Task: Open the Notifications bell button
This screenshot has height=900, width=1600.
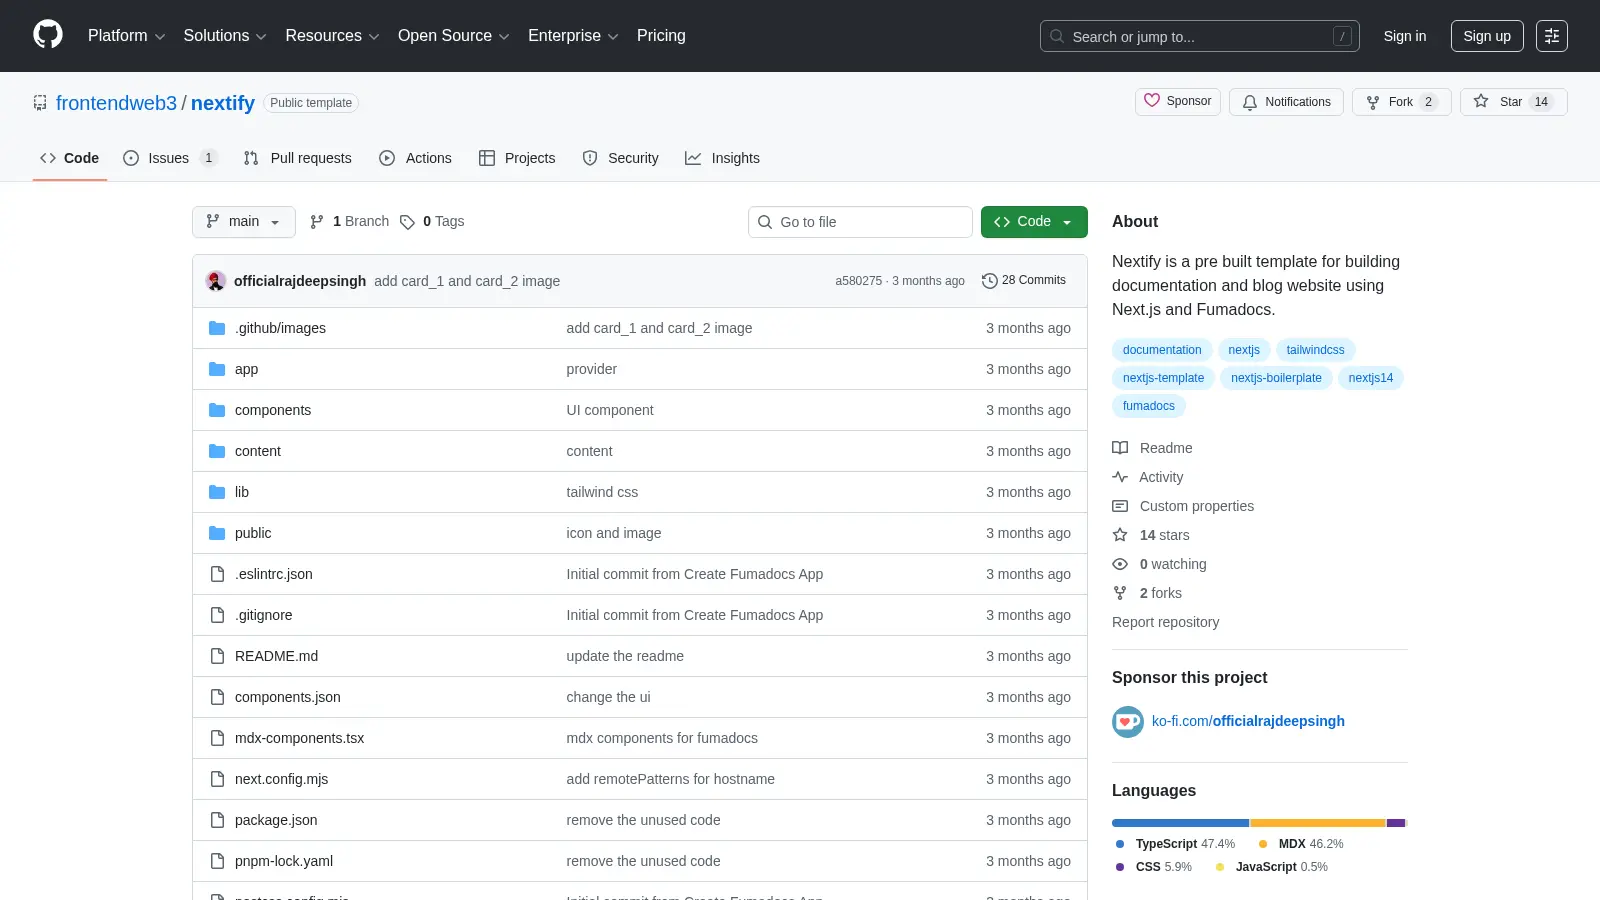Action: [x=1286, y=102]
